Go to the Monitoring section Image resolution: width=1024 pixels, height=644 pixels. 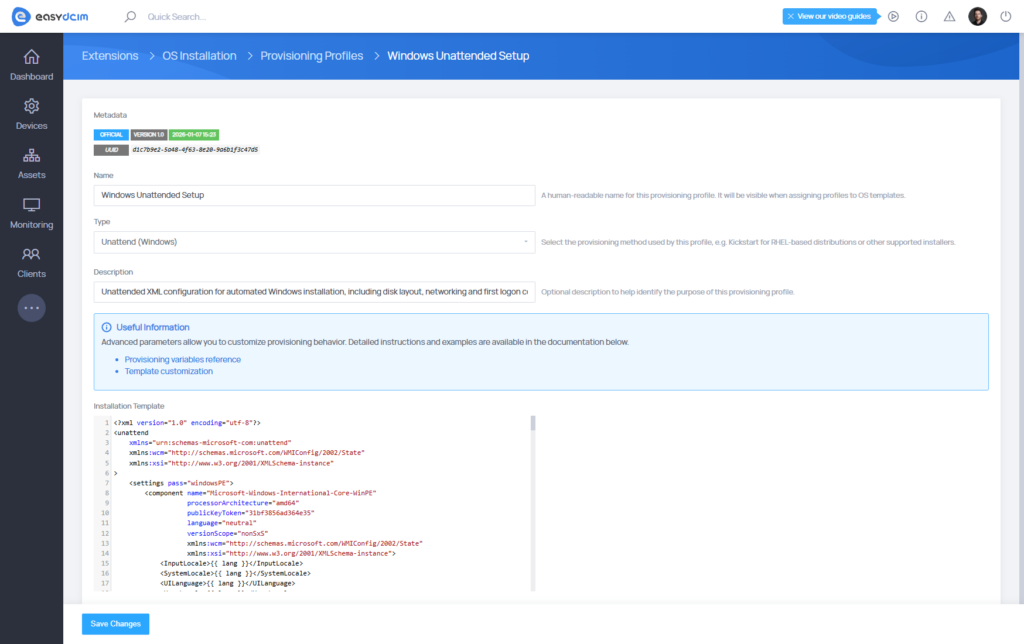tap(31, 211)
